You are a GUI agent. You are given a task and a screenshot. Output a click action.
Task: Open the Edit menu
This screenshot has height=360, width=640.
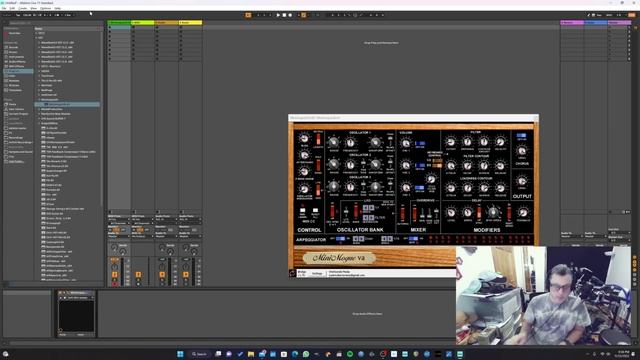point(12,8)
